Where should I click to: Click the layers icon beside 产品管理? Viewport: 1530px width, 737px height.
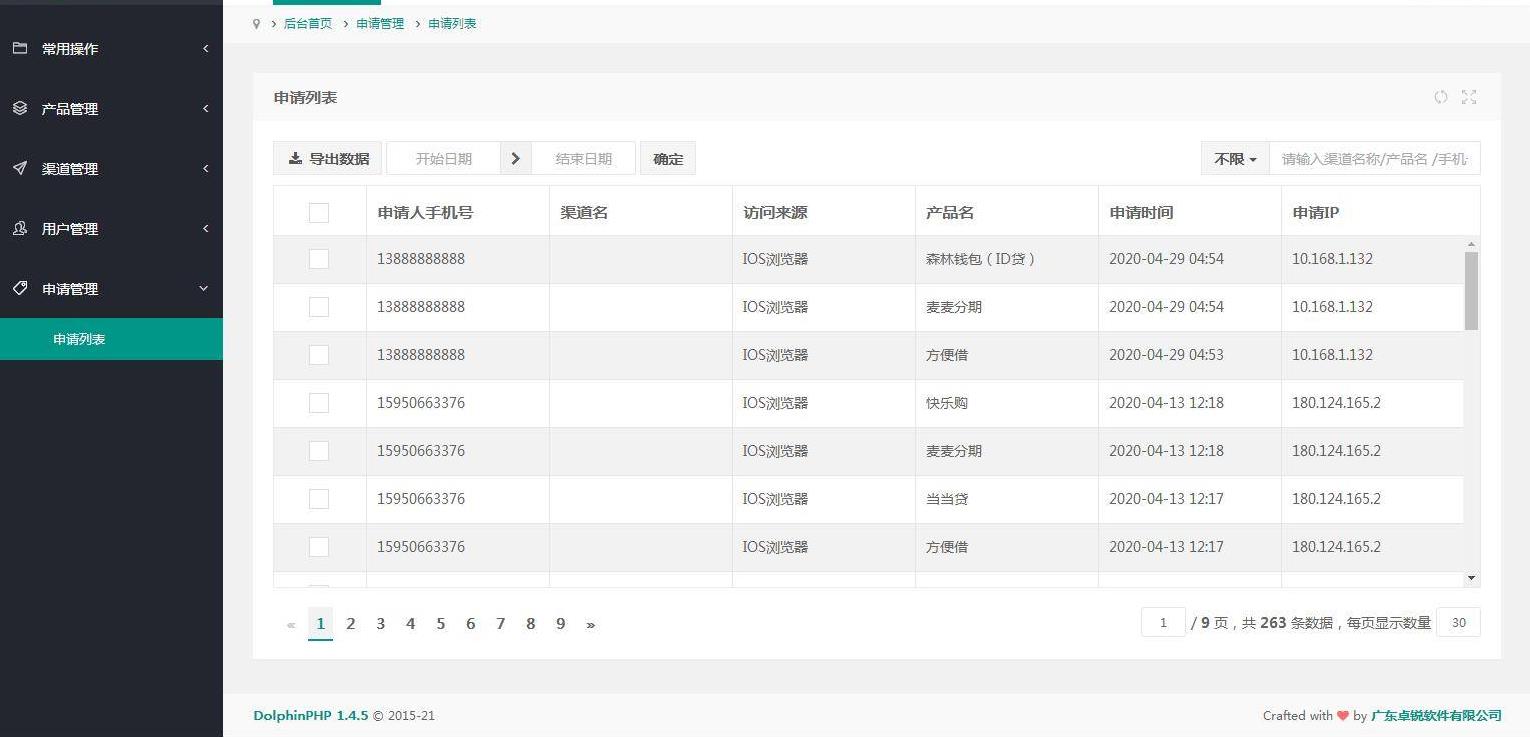click(x=20, y=108)
